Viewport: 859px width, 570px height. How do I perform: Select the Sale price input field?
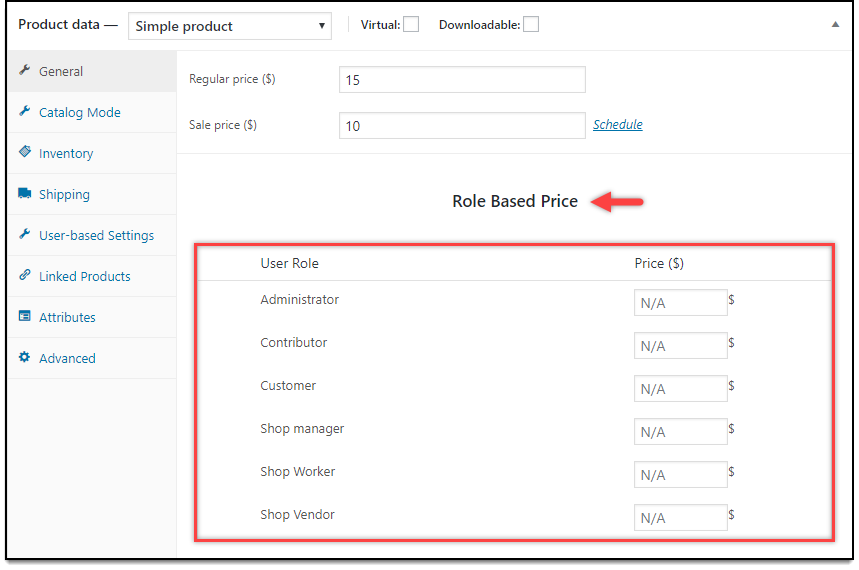pyautogui.click(x=462, y=126)
